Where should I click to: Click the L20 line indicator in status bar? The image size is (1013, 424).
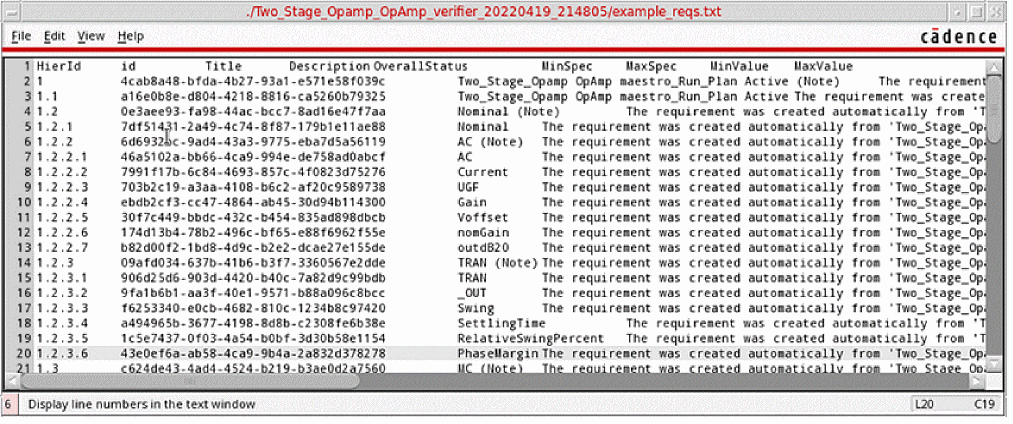tap(924, 405)
